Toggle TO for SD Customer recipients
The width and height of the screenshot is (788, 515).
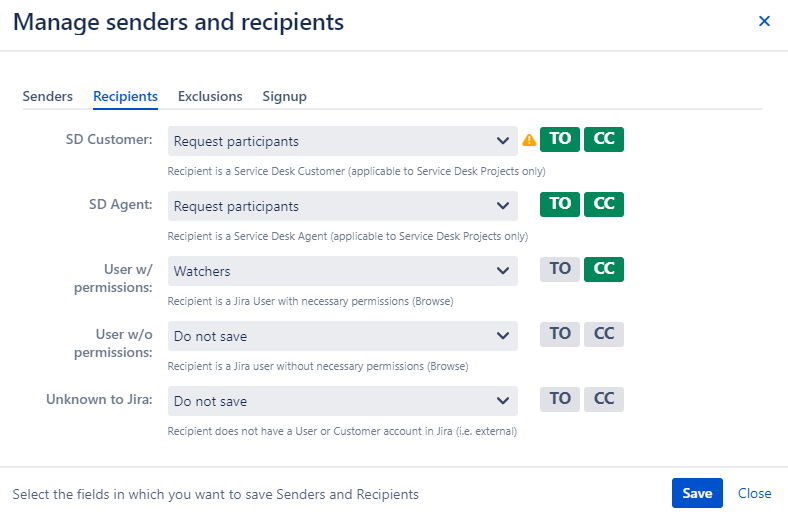560,139
